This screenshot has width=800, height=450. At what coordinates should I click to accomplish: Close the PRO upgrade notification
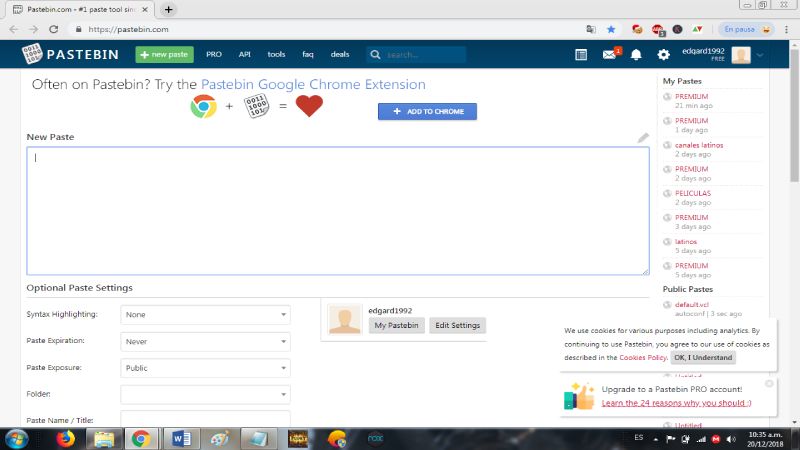point(769,383)
